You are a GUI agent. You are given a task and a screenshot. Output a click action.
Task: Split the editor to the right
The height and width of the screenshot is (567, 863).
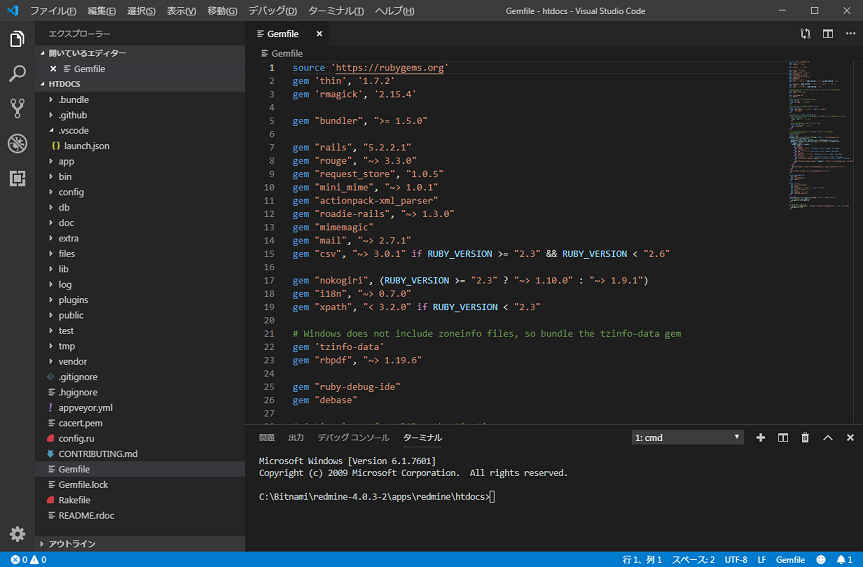coord(828,34)
